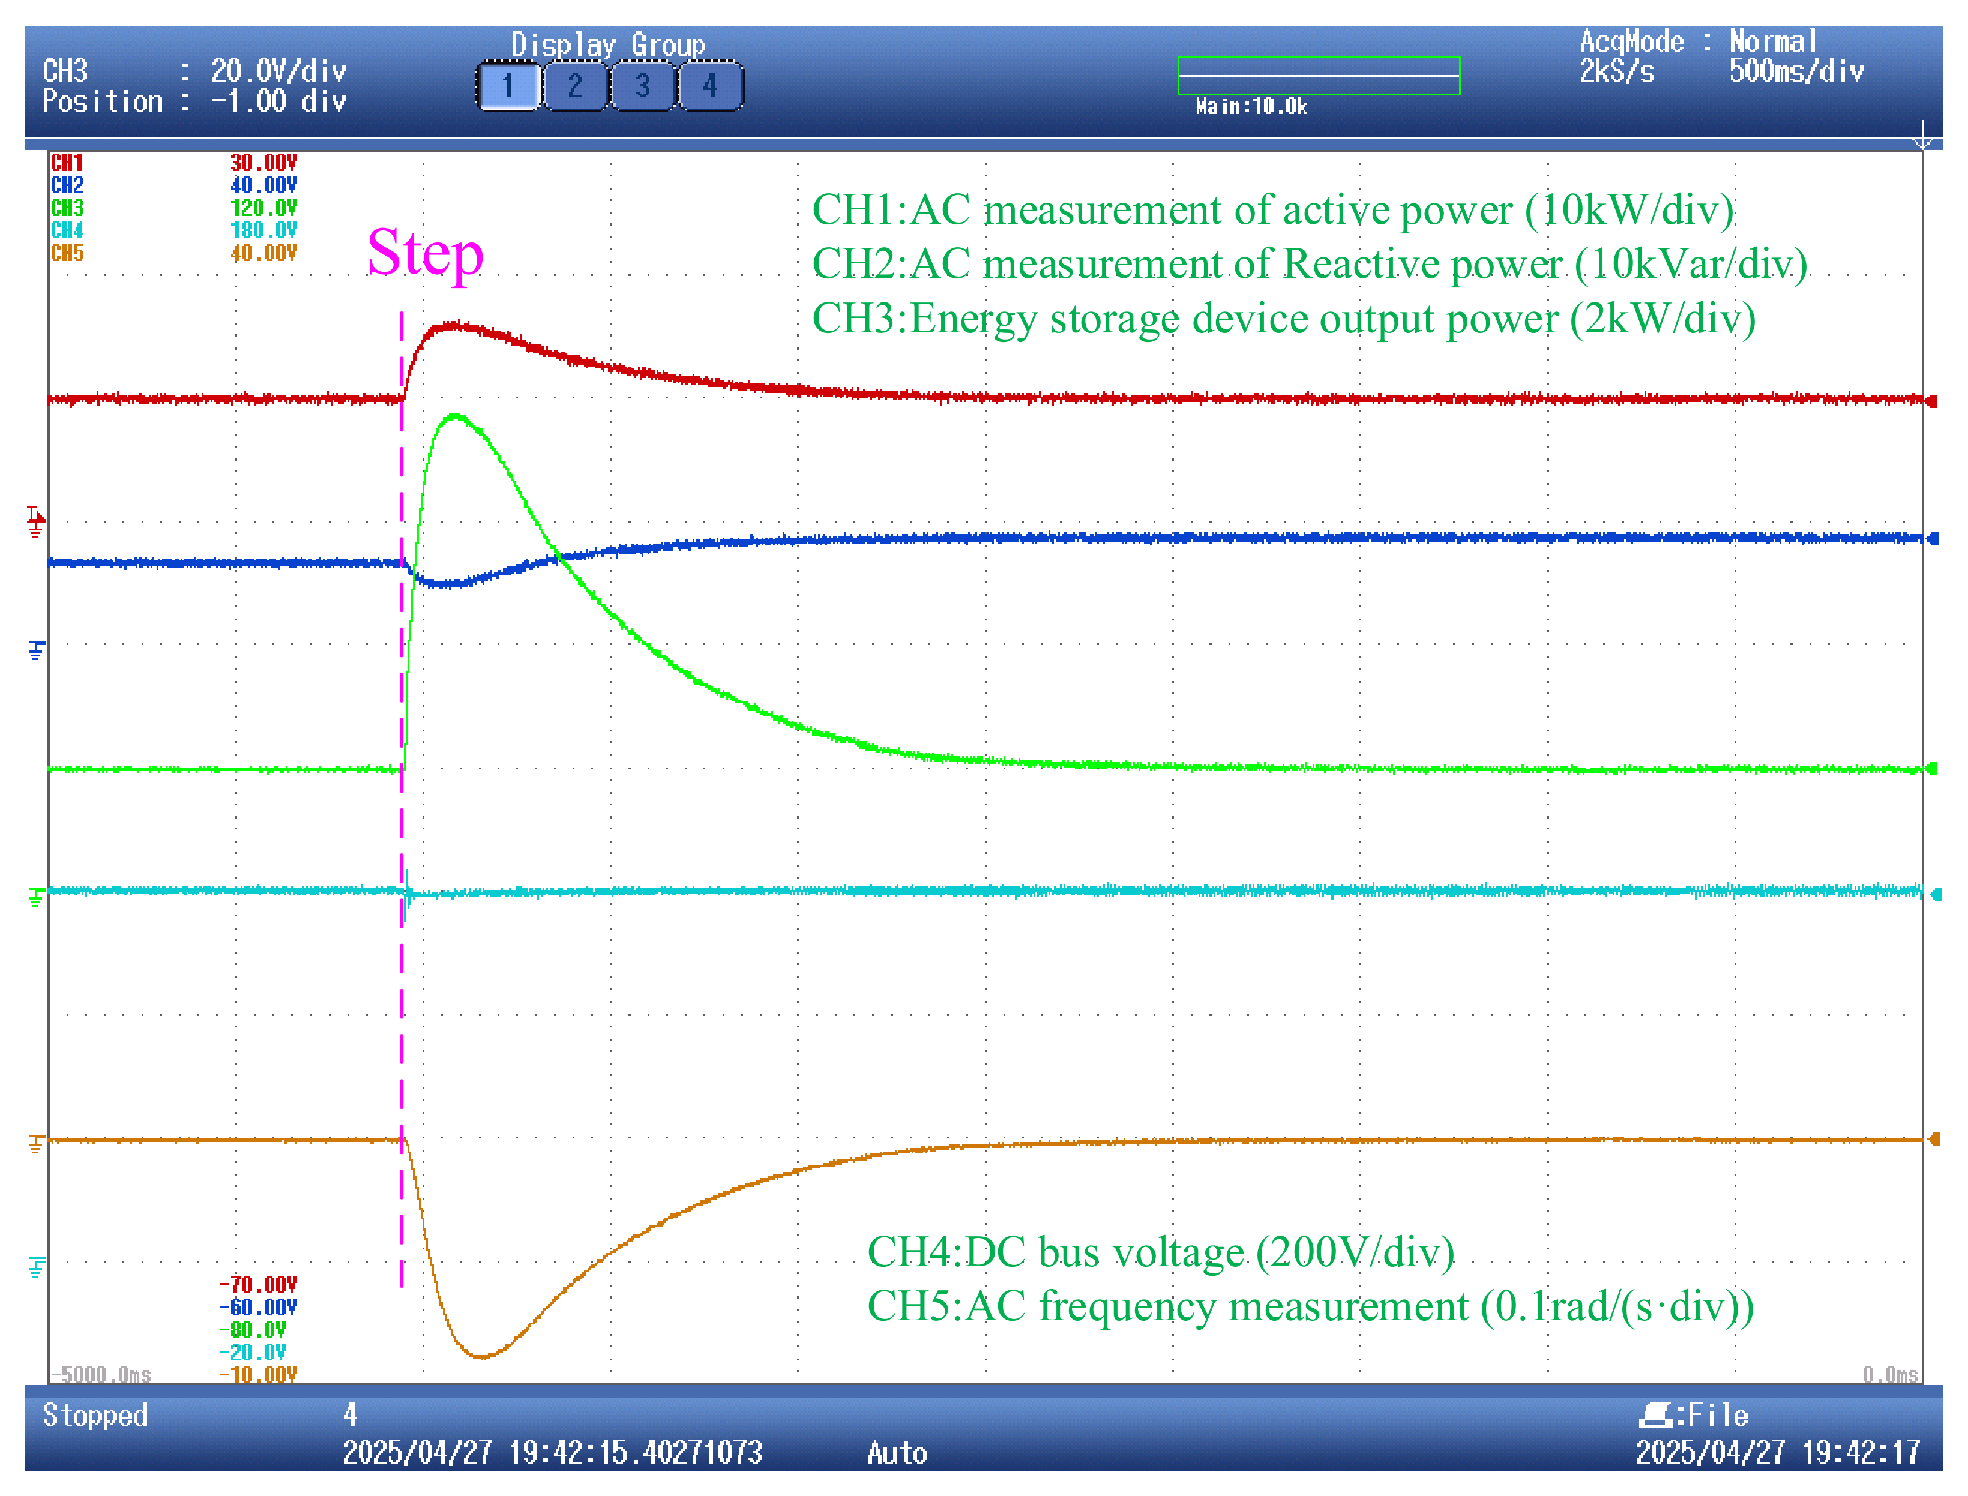
Task: Click the green CH3 ground marker
Action: pyautogui.click(x=37, y=897)
